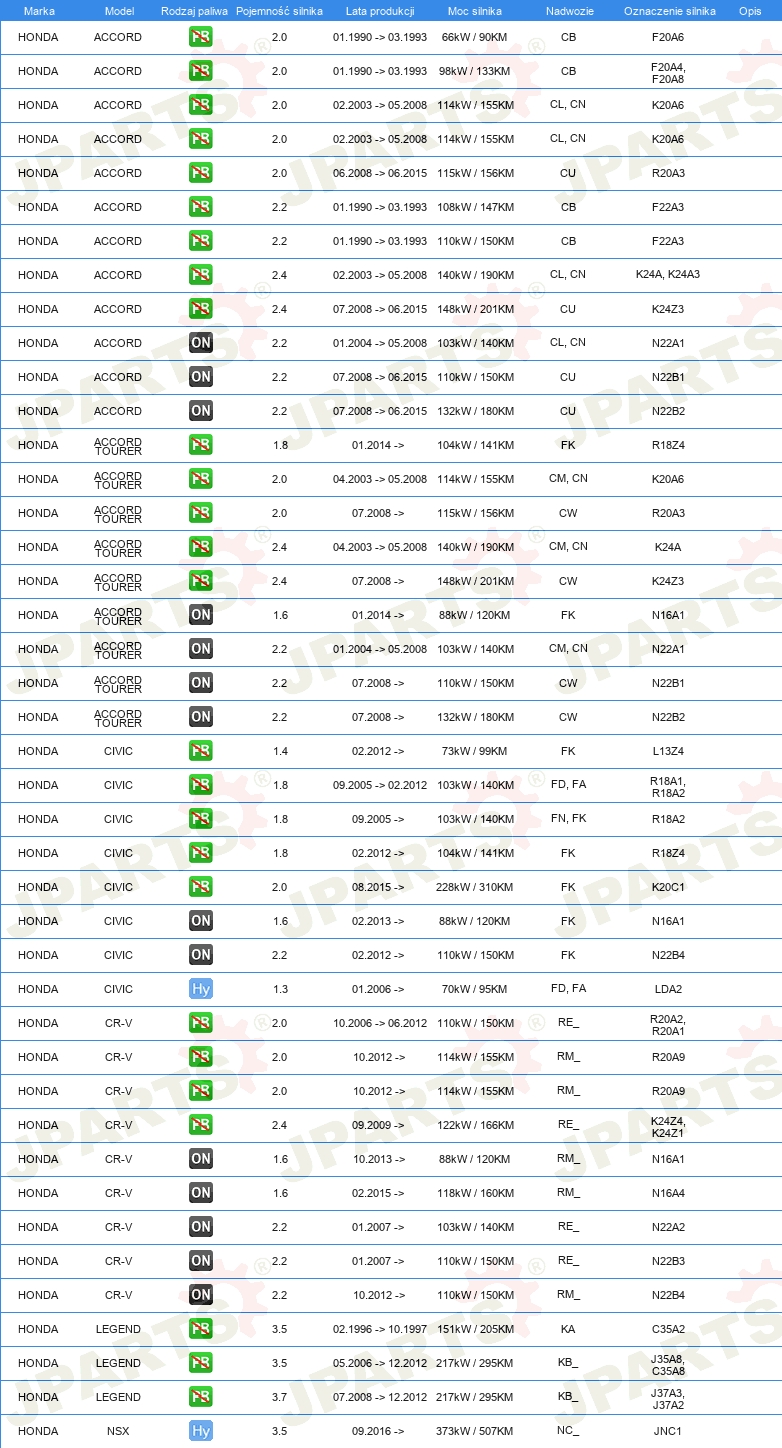Click the '70kW / 95KM' power cell
The width and height of the screenshot is (782, 1448).
(x=475, y=989)
